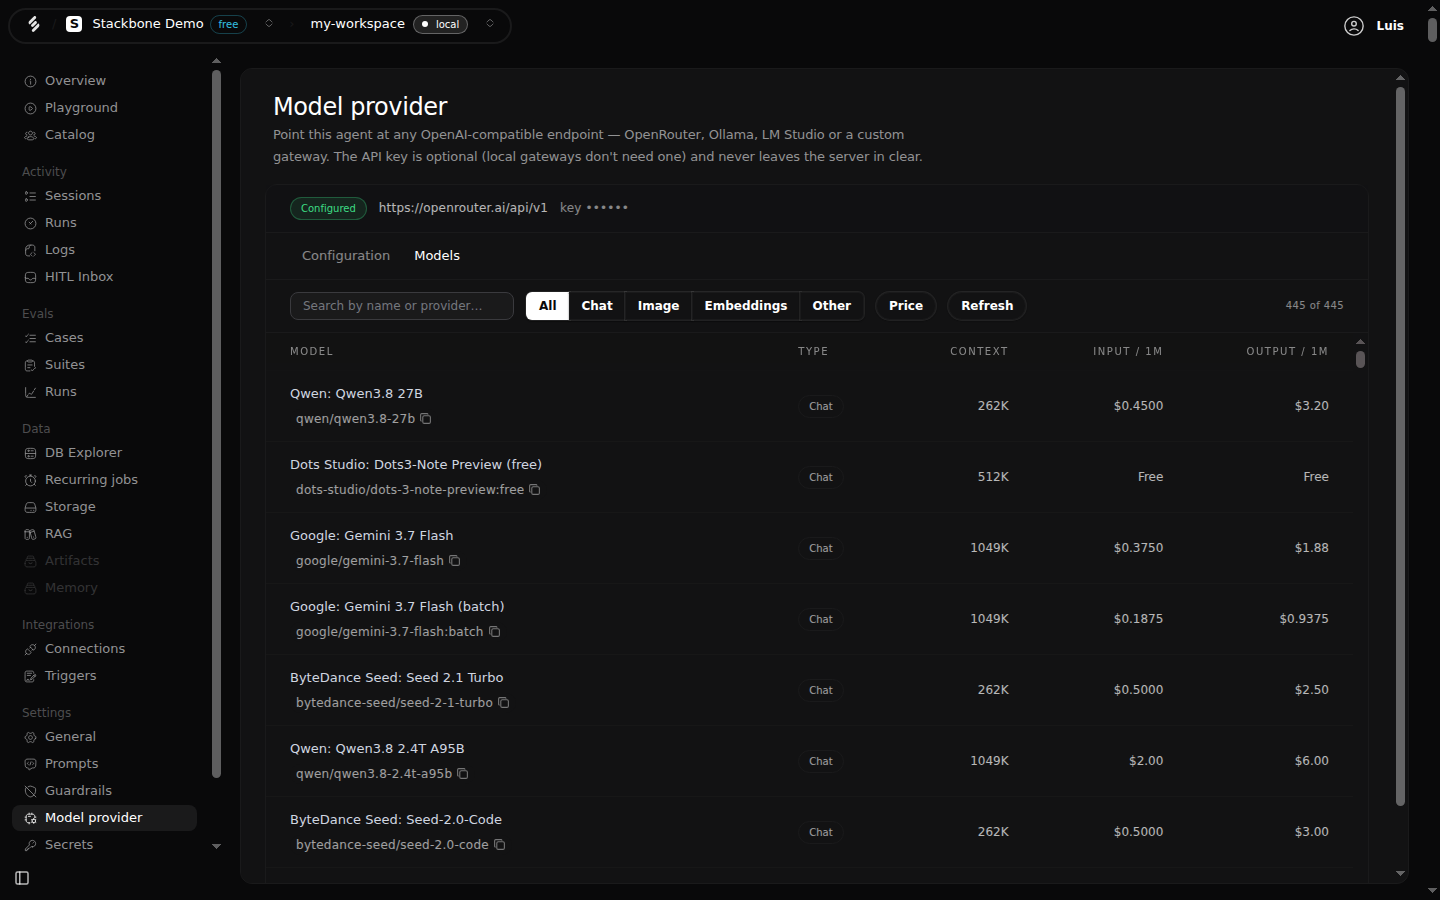Select the All model filter
The height and width of the screenshot is (900, 1440).
click(548, 306)
